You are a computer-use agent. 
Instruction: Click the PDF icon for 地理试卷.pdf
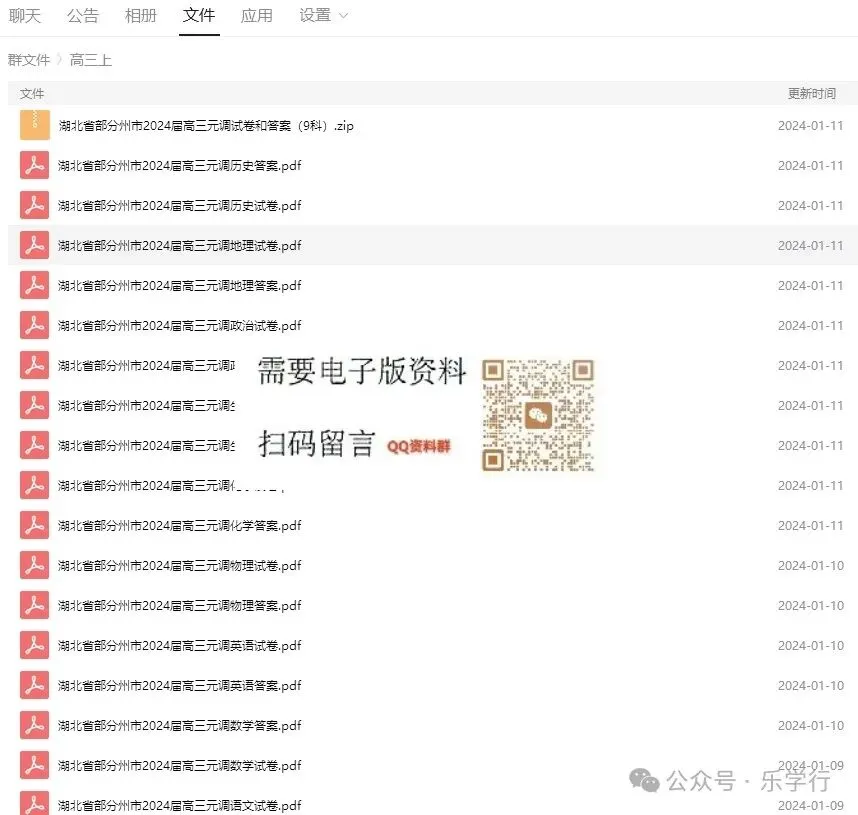(34, 245)
